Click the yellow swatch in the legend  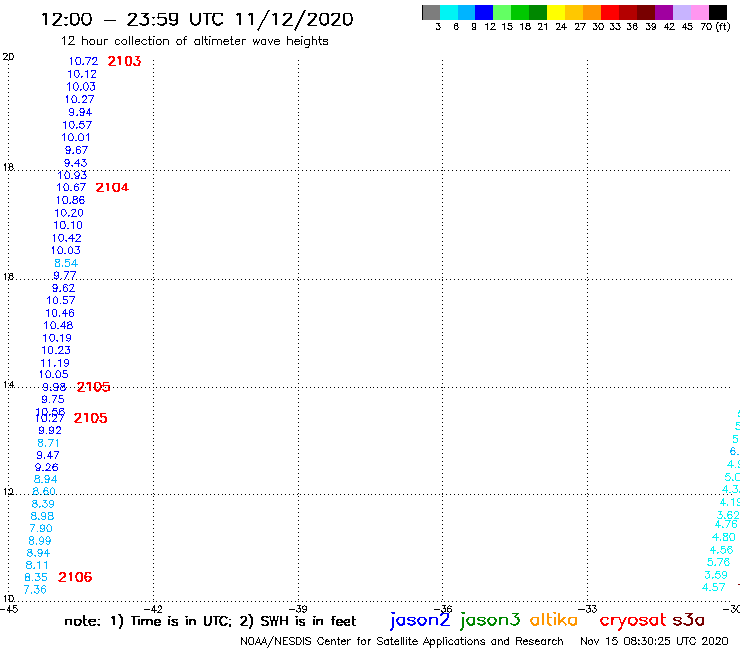[x=556, y=12]
